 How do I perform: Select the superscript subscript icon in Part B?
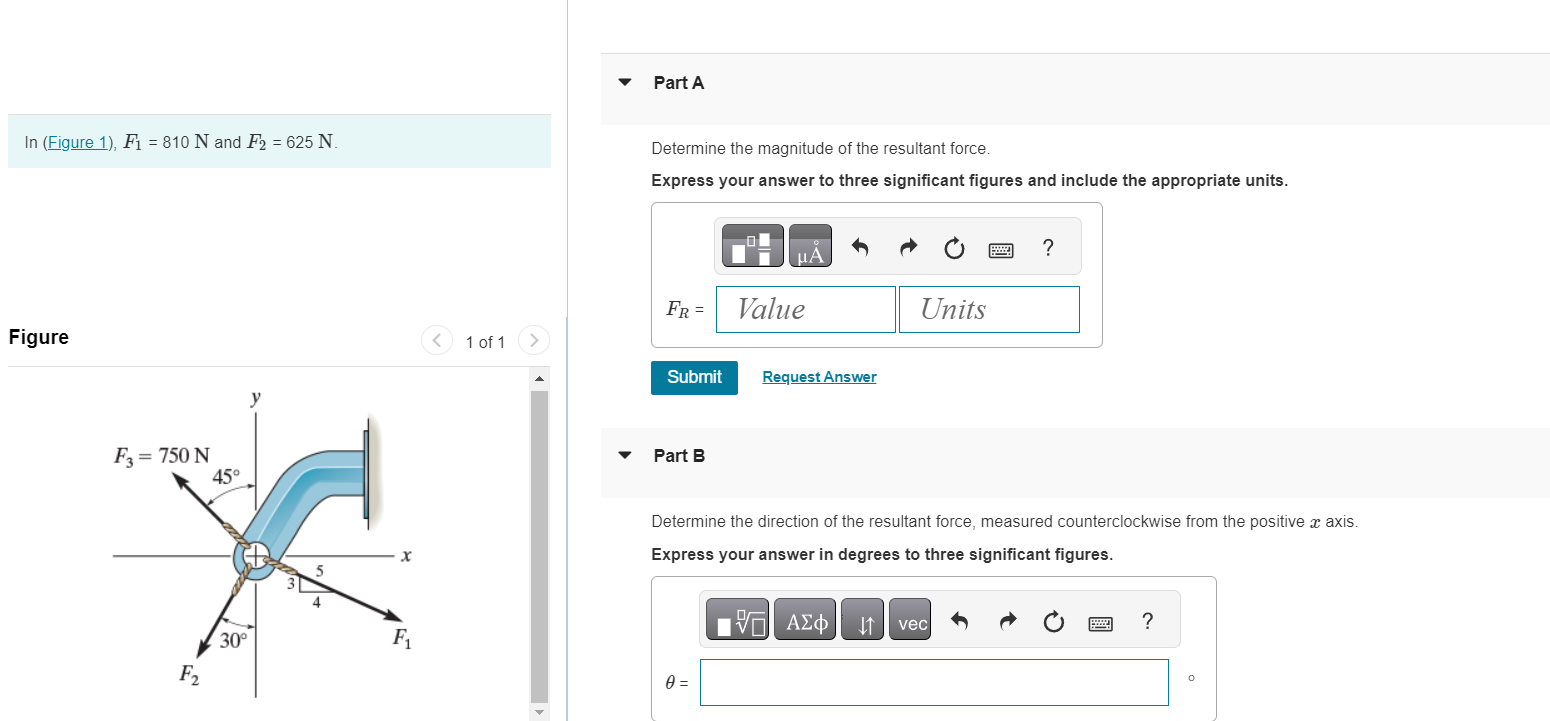click(862, 619)
